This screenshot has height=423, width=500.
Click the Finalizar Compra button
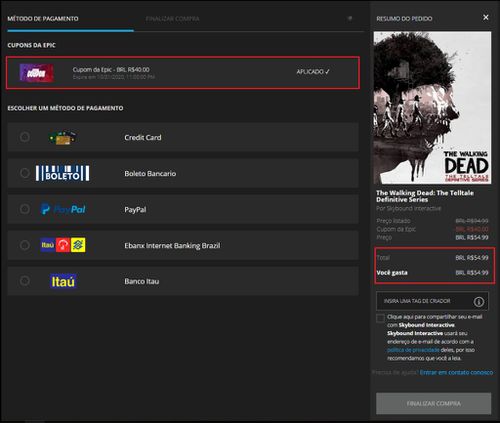pyautogui.click(x=433, y=403)
